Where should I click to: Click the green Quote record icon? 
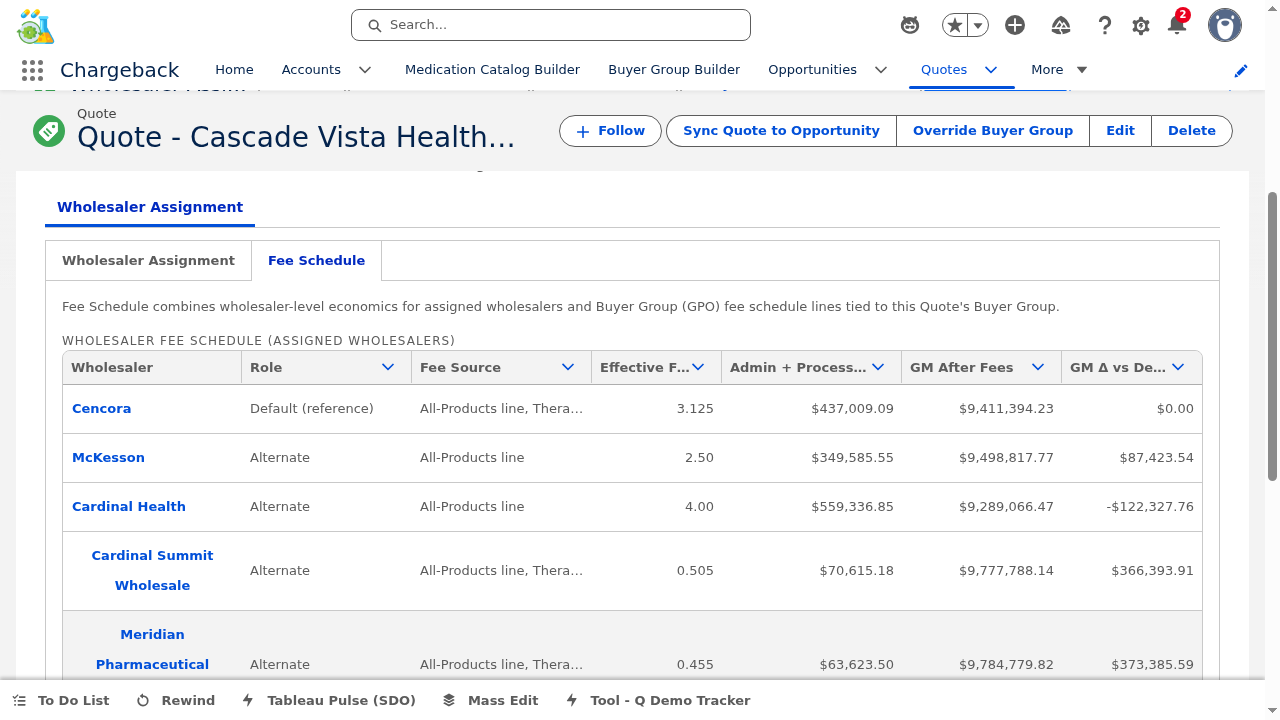pyautogui.click(x=49, y=130)
